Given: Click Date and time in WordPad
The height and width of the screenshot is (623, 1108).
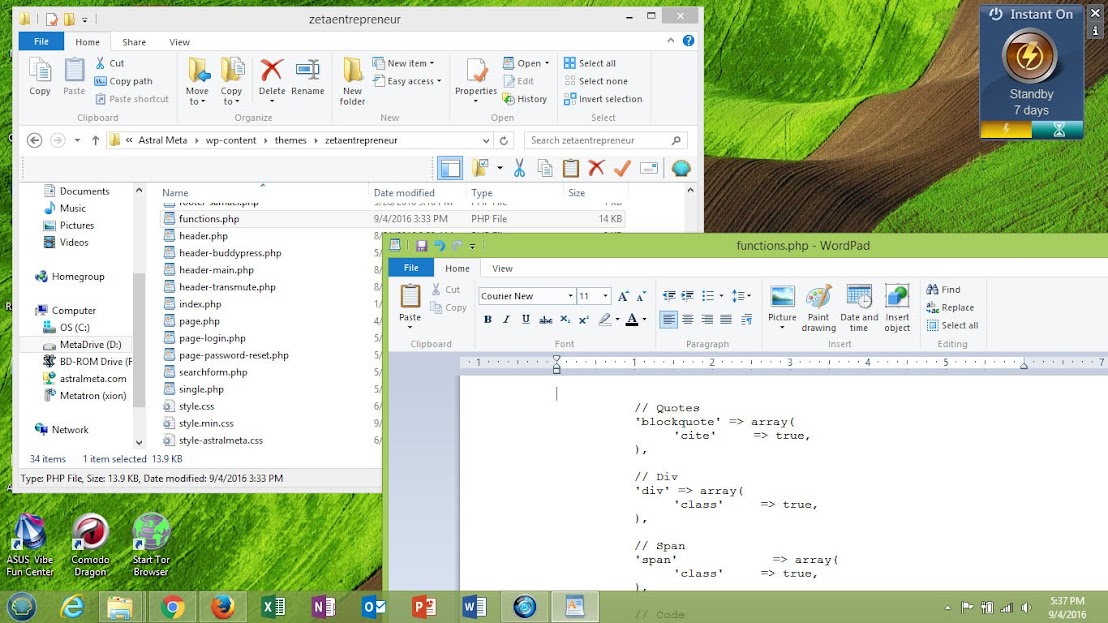Looking at the screenshot, I should pos(859,307).
